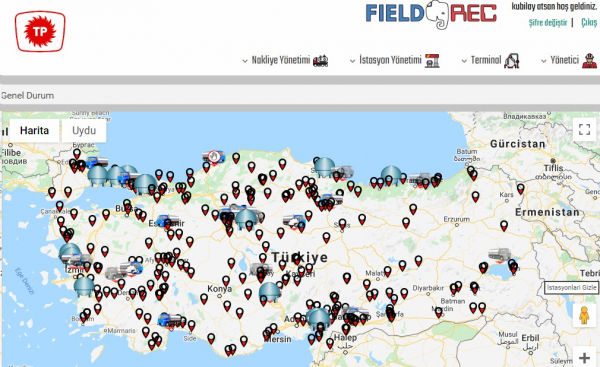
Task: Switch the map to Uydu view
Action: coord(84,130)
